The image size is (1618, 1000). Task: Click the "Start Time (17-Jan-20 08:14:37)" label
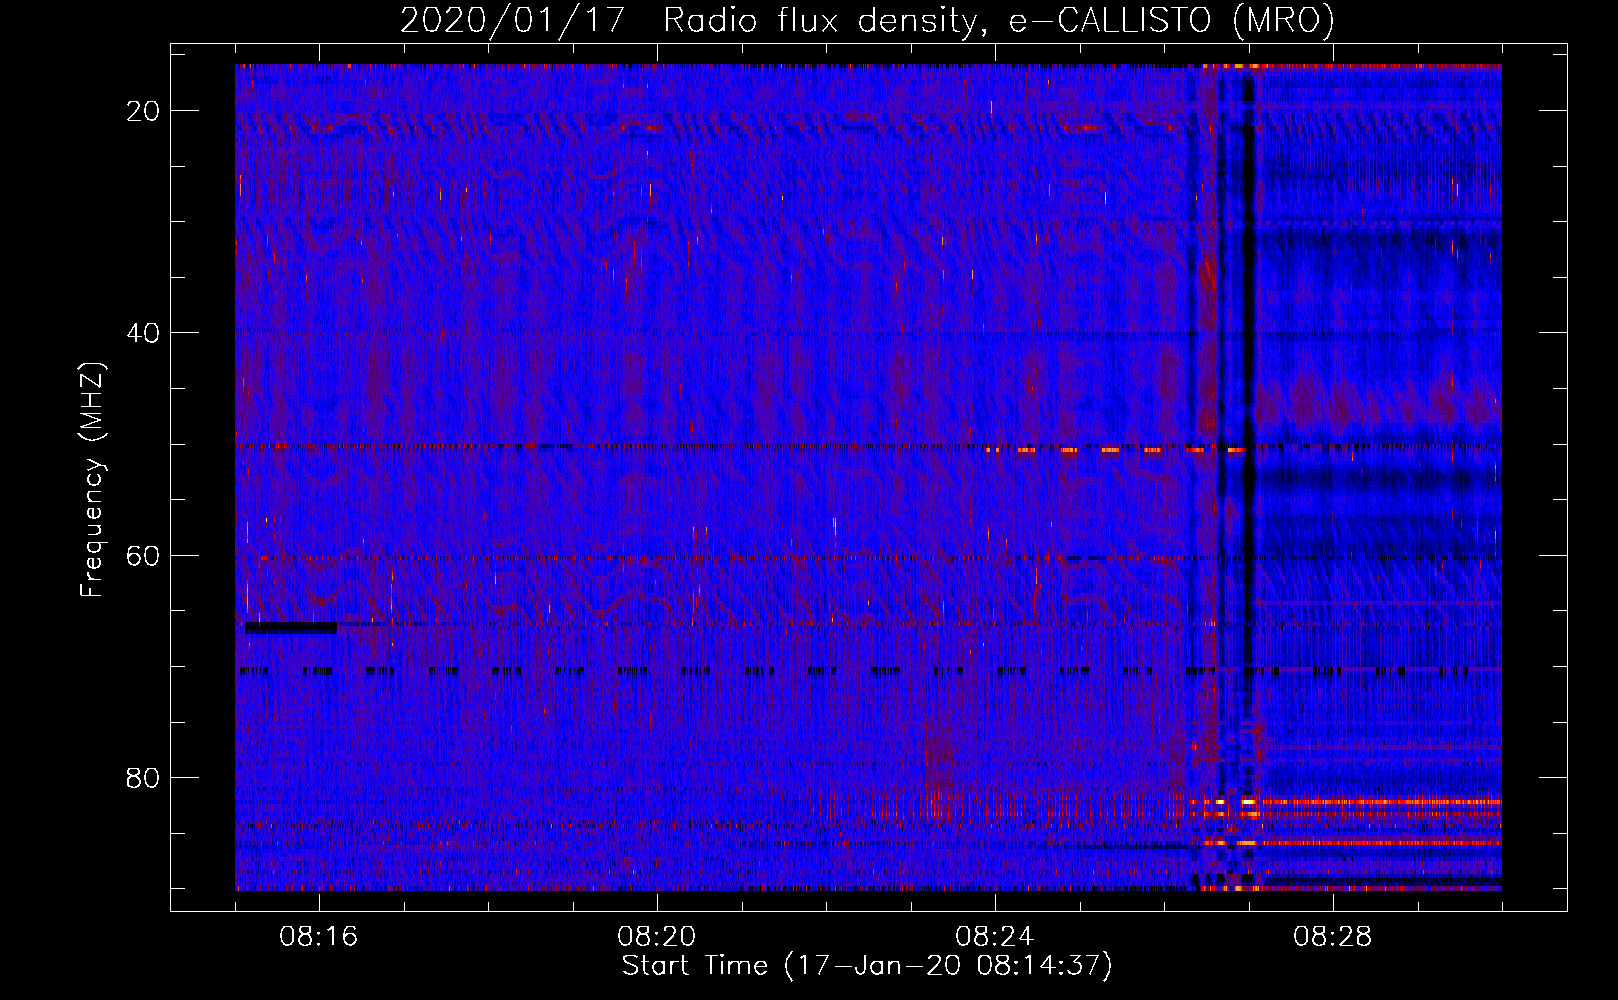867,966
